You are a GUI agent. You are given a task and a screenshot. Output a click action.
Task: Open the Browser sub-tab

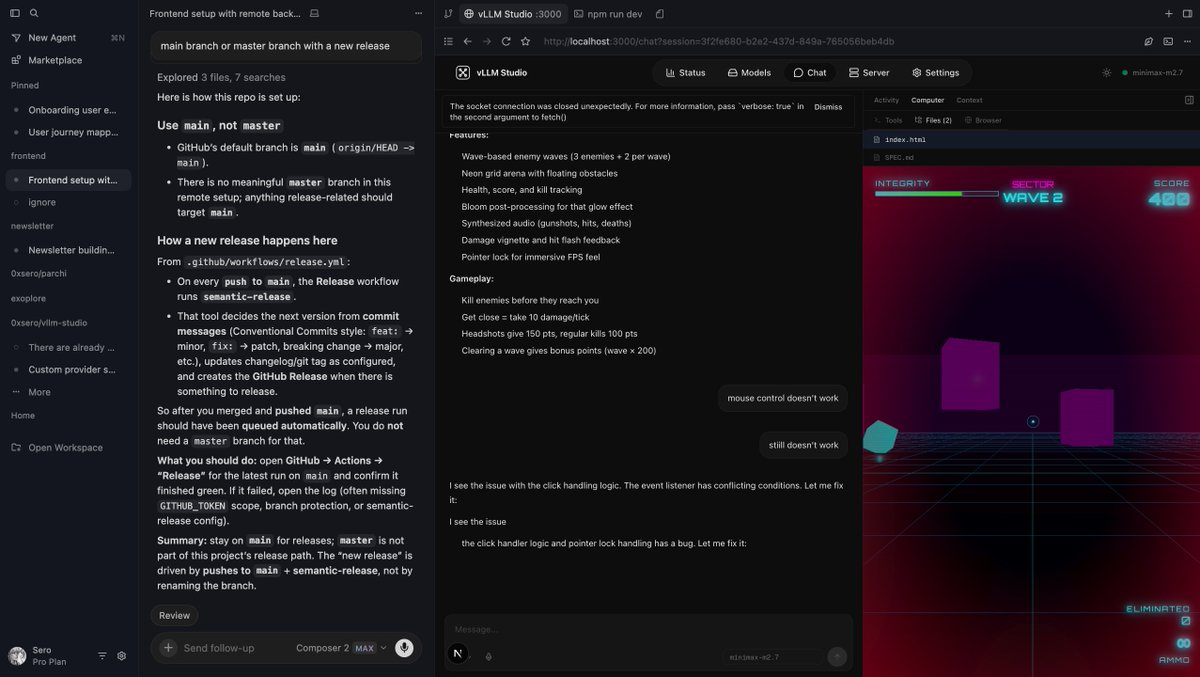[982, 120]
